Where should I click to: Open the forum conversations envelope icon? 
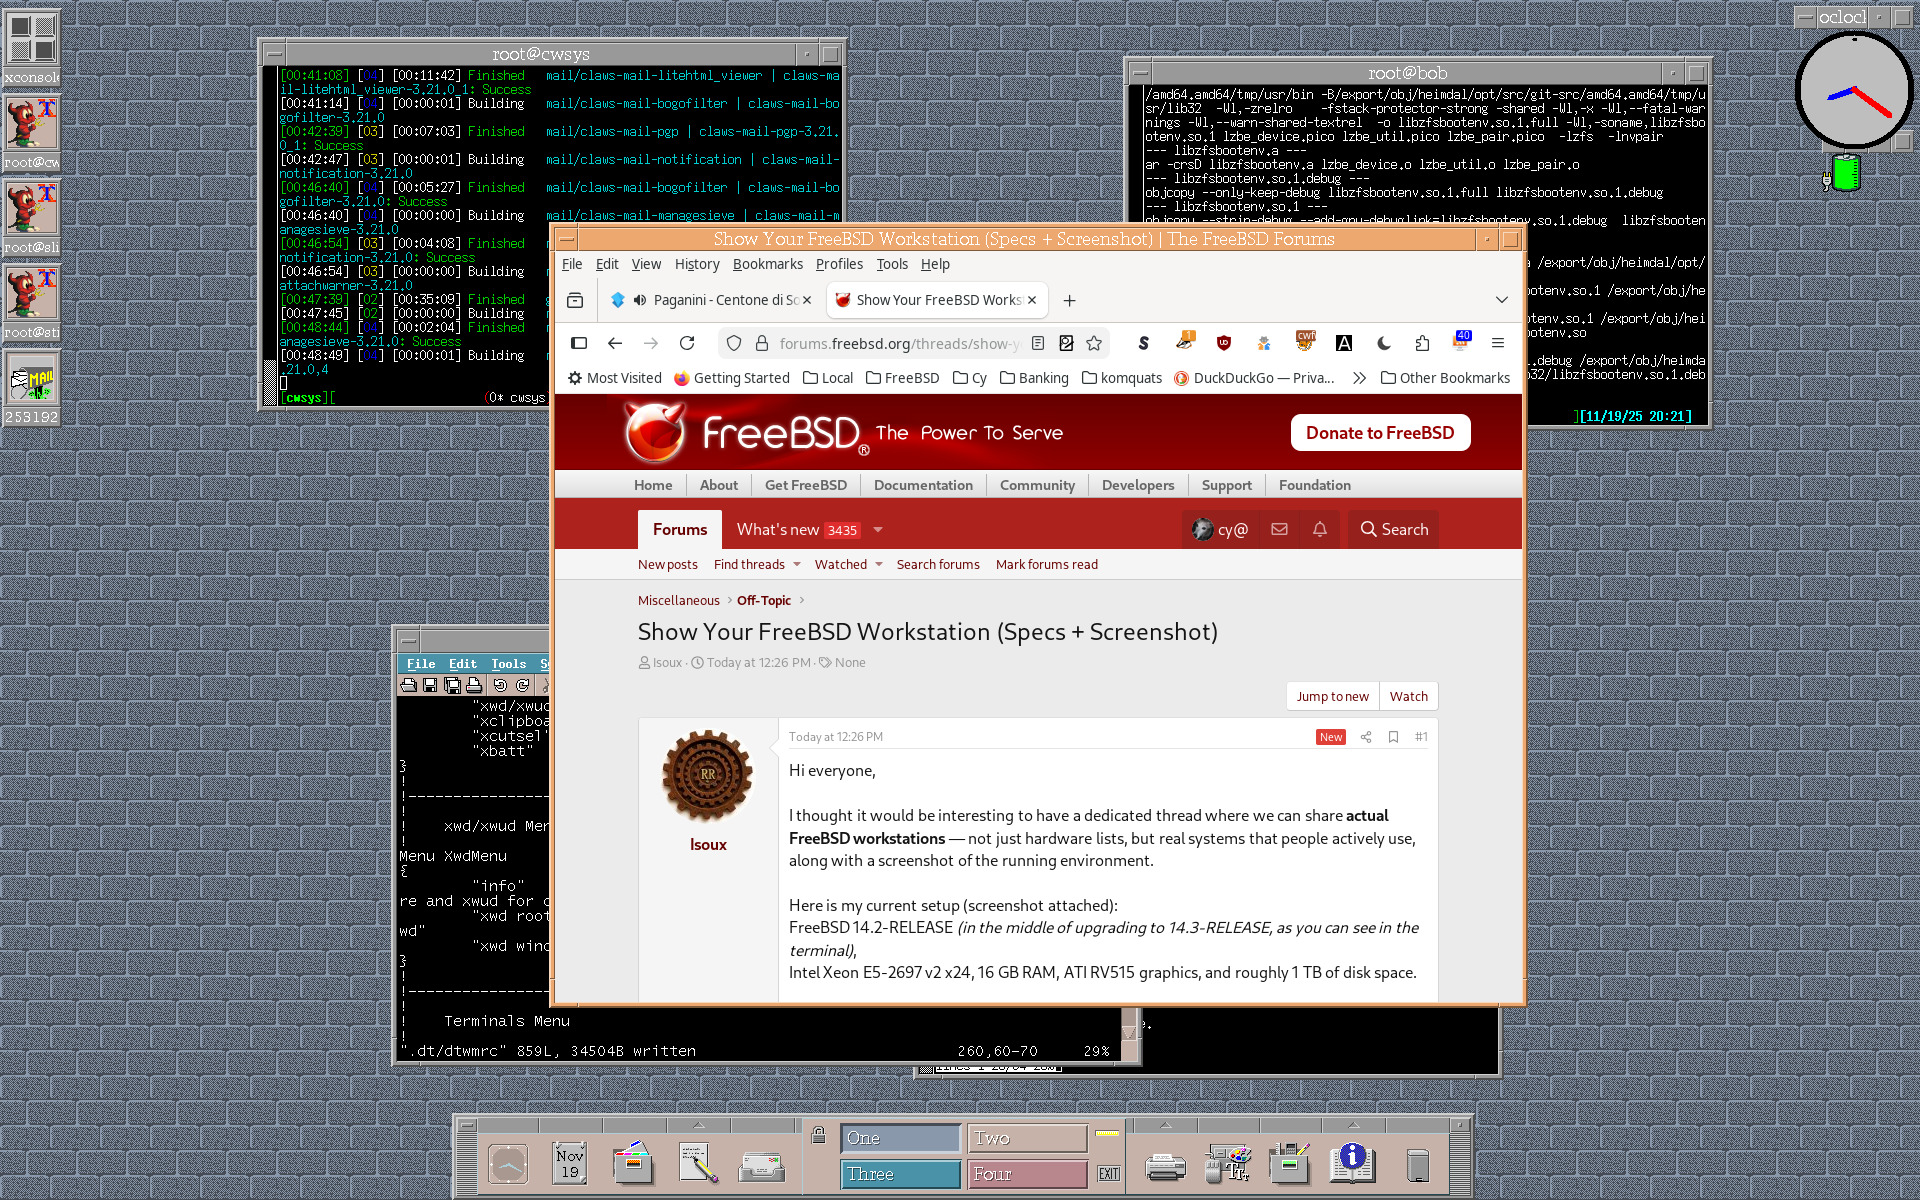1279,529
